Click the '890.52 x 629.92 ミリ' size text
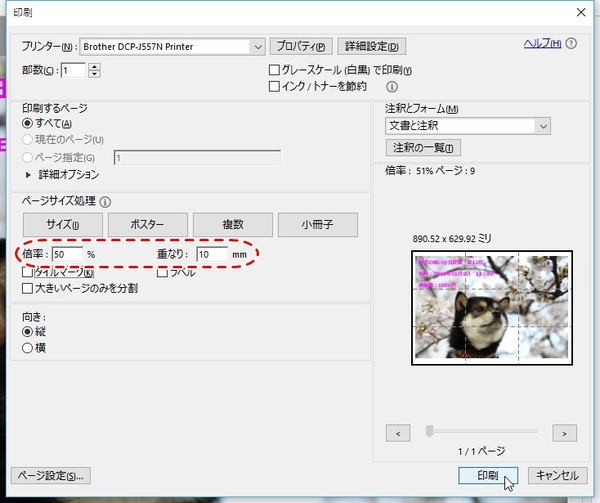Image resolution: width=600 pixels, height=503 pixels. point(452,239)
